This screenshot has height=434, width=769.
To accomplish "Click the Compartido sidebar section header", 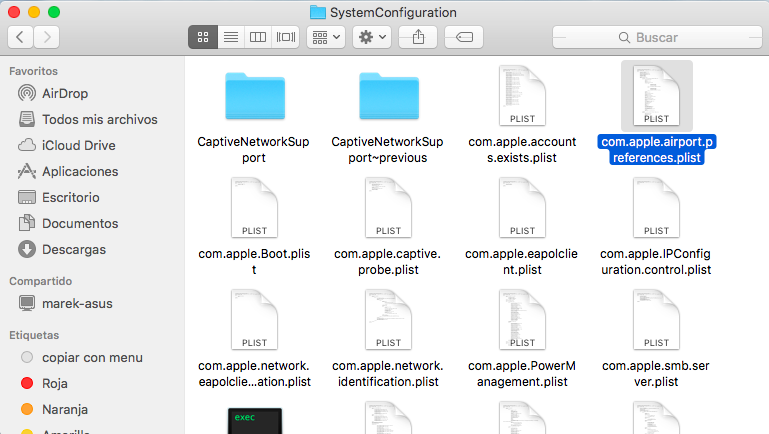I will [x=41, y=281].
